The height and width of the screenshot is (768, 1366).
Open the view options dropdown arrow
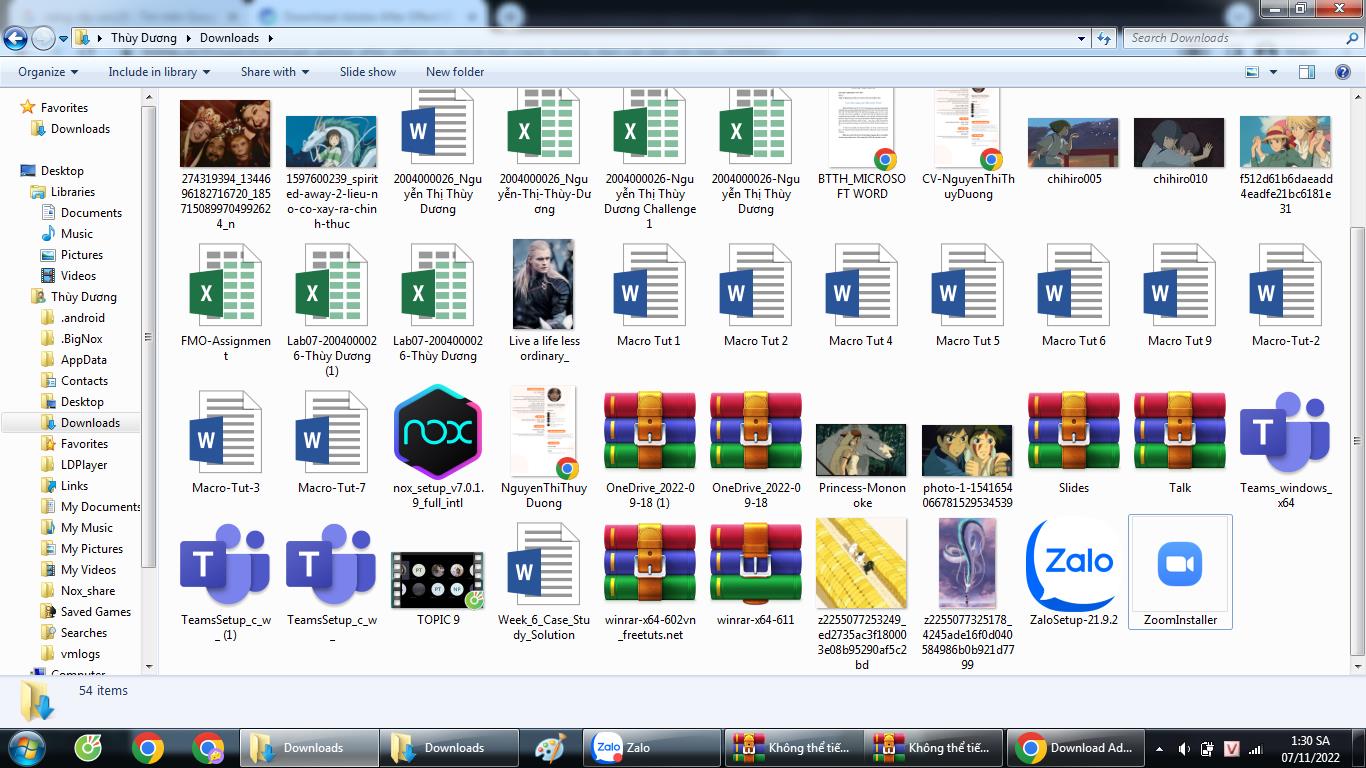1273,72
